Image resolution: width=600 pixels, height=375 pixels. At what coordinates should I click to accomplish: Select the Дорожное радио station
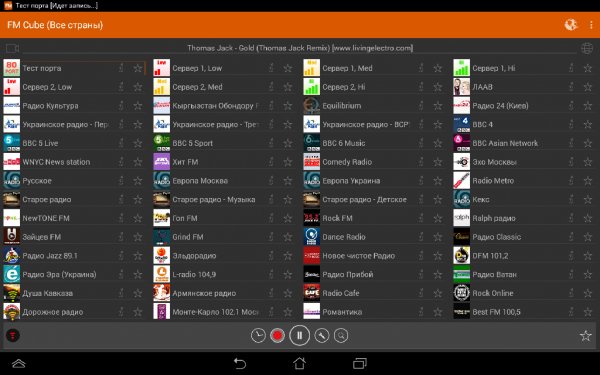(52, 312)
